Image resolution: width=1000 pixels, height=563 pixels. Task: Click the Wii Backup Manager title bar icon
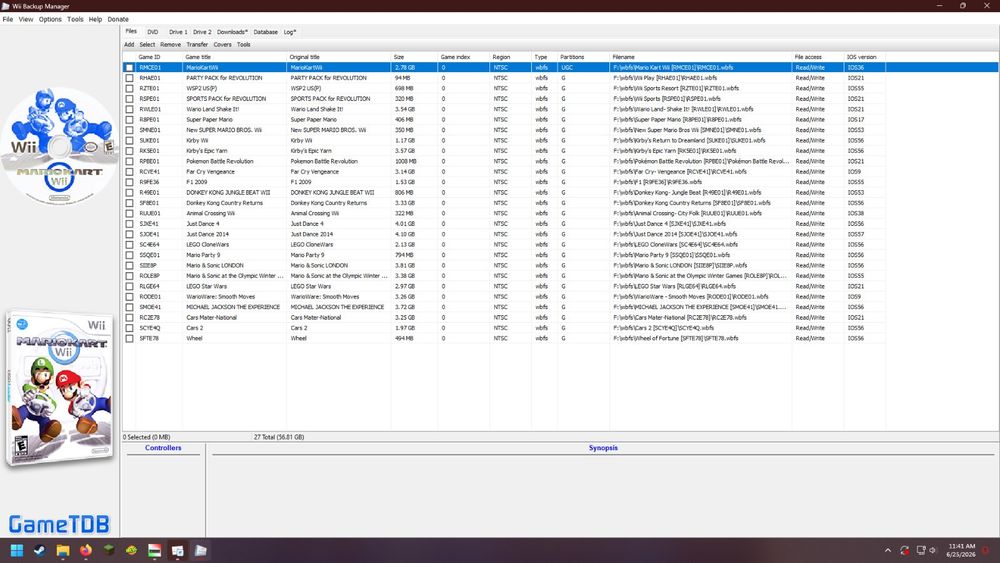[x=6, y=6]
